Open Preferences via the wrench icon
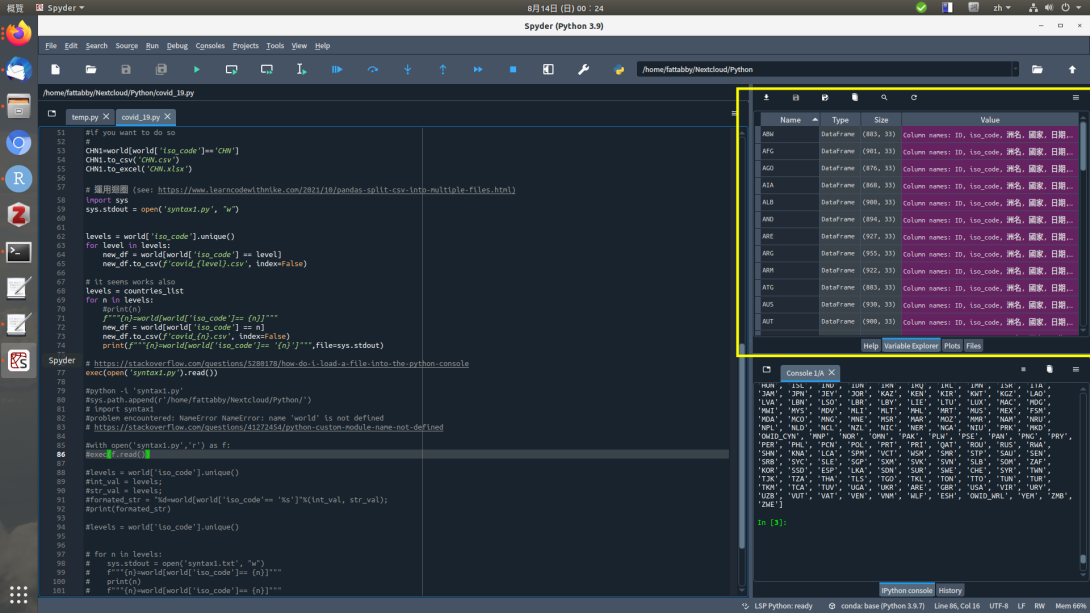Image resolution: width=1090 pixels, height=613 pixels. pos(584,69)
